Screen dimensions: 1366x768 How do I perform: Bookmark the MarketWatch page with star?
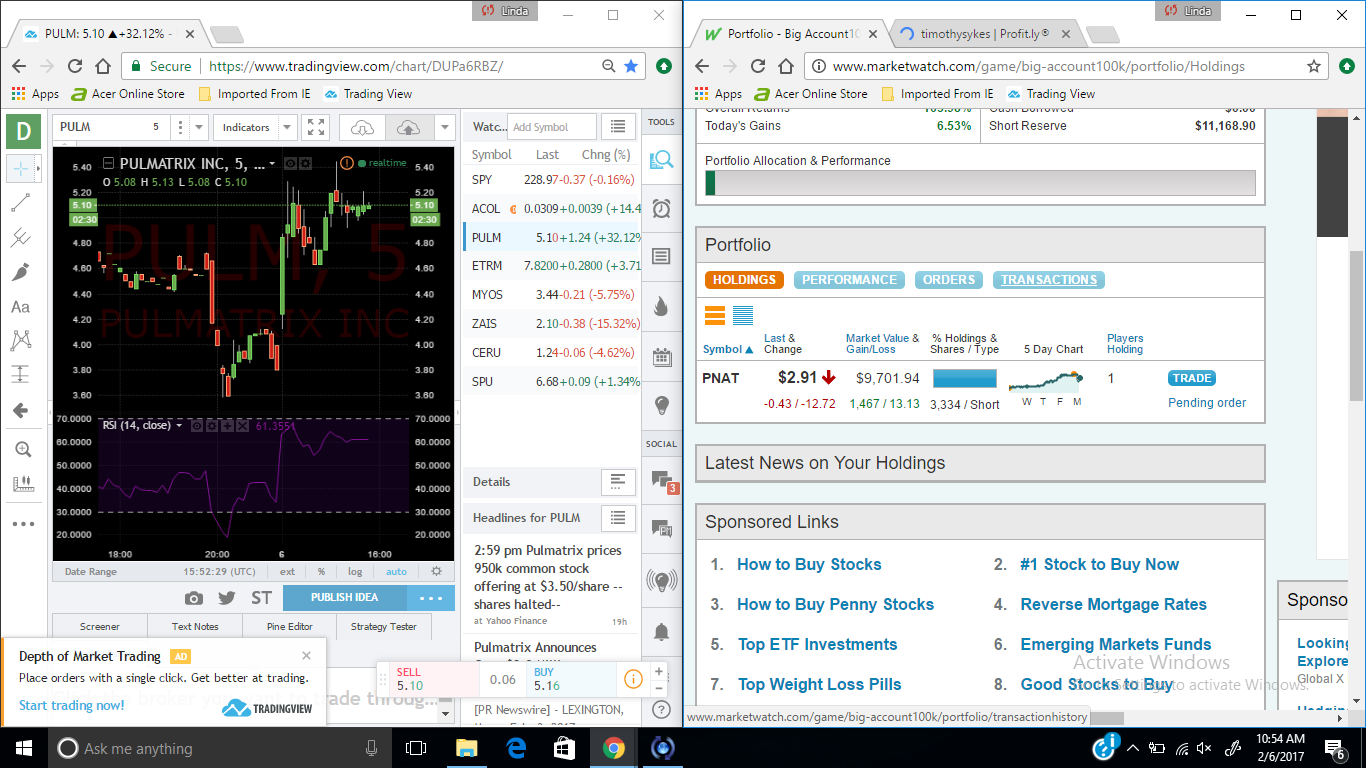pyautogui.click(x=1314, y=66)
